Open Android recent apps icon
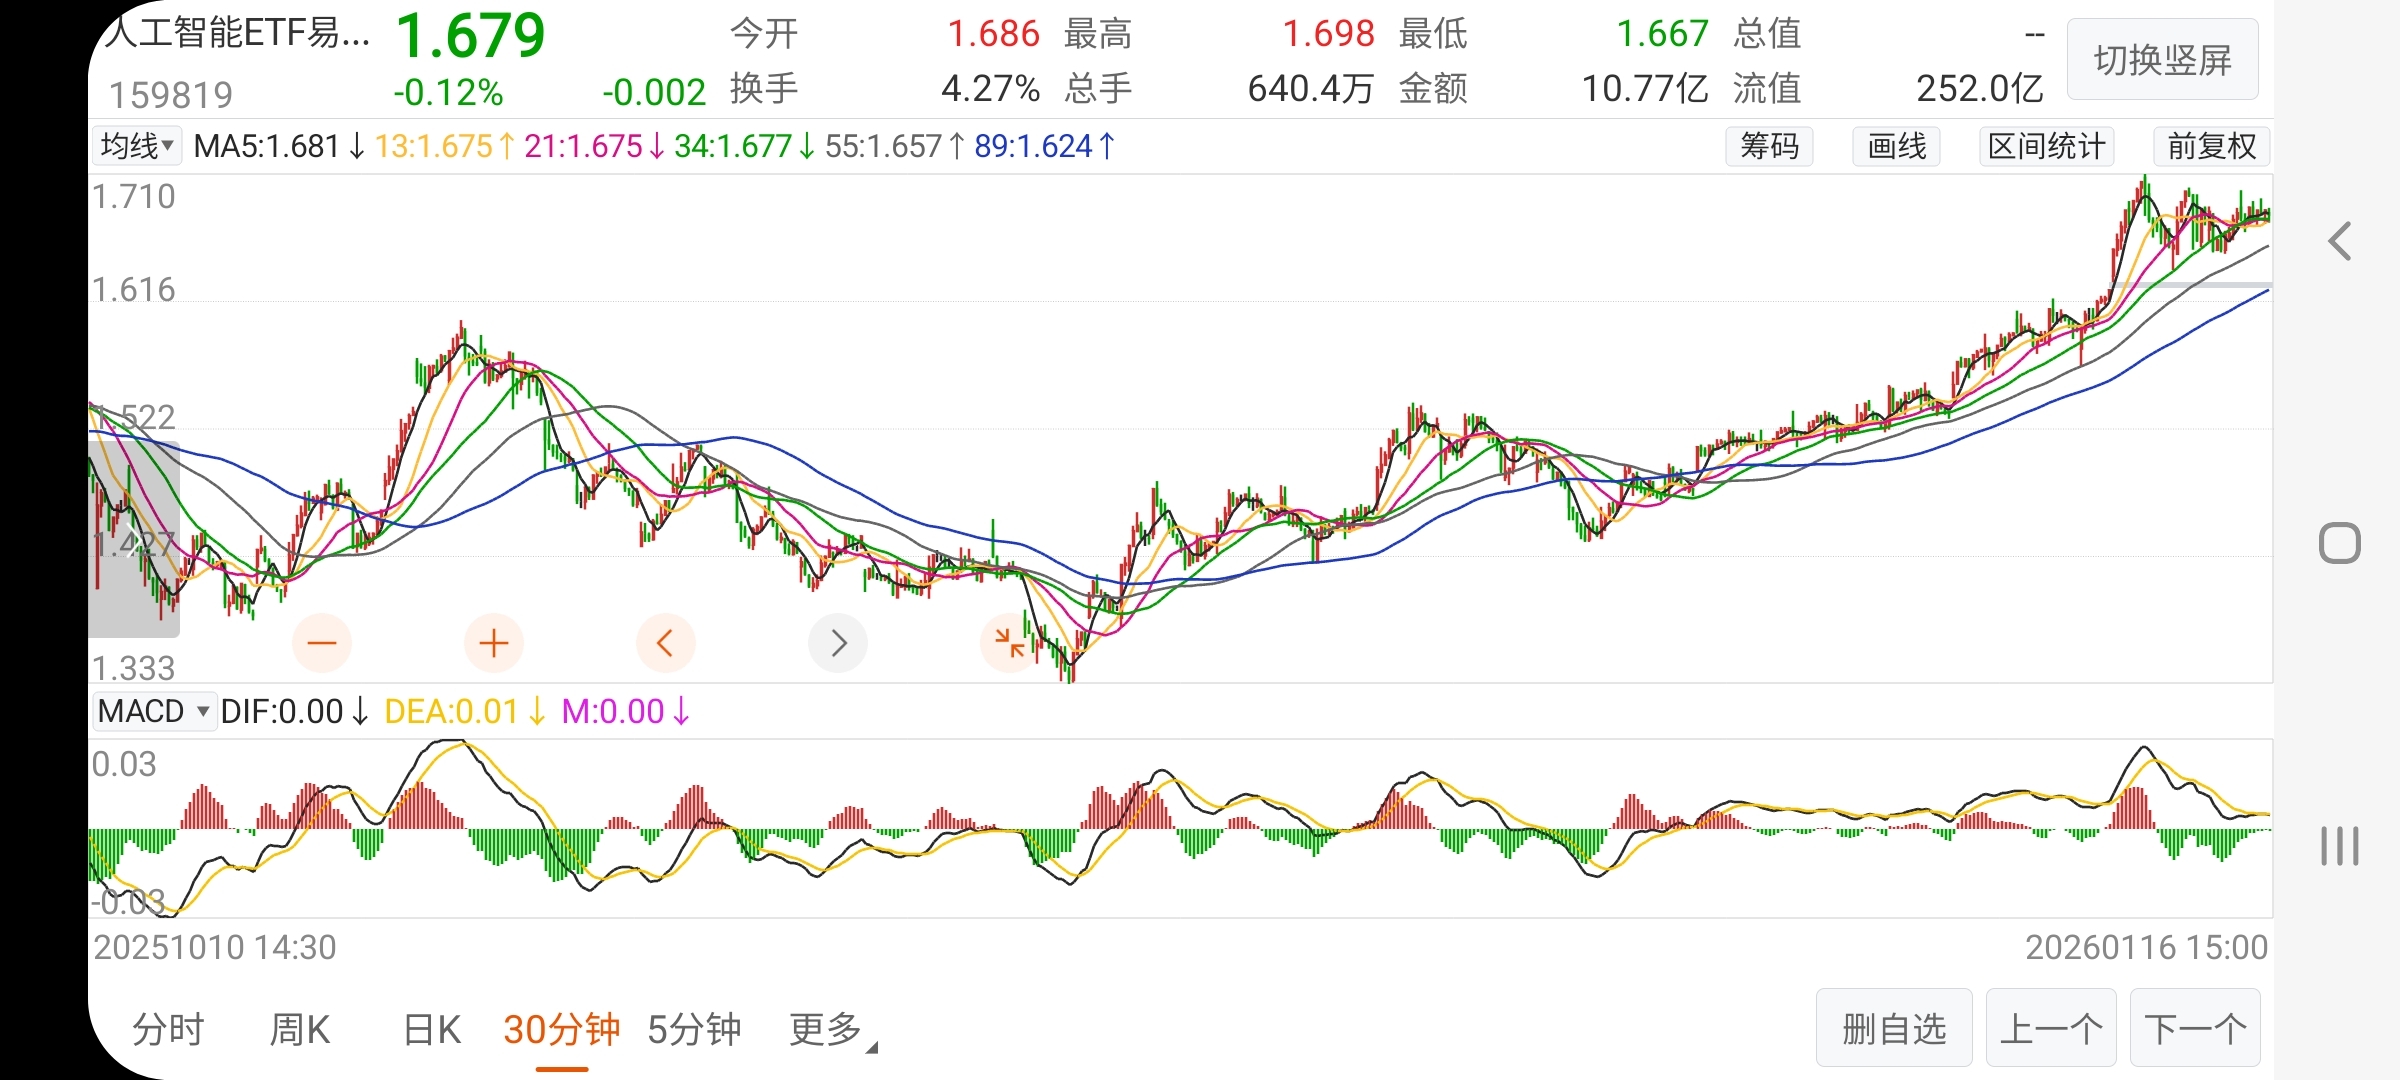 (x=2339, y=846)
